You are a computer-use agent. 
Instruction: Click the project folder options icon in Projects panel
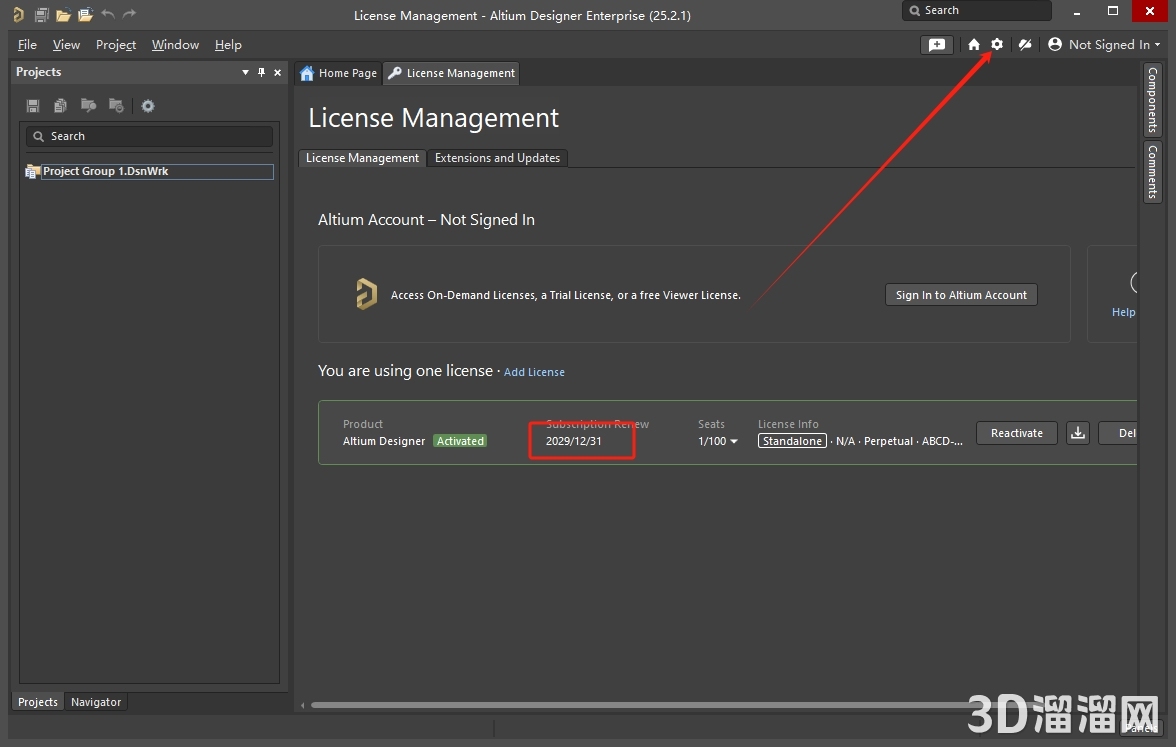click(x=116, y=105)
